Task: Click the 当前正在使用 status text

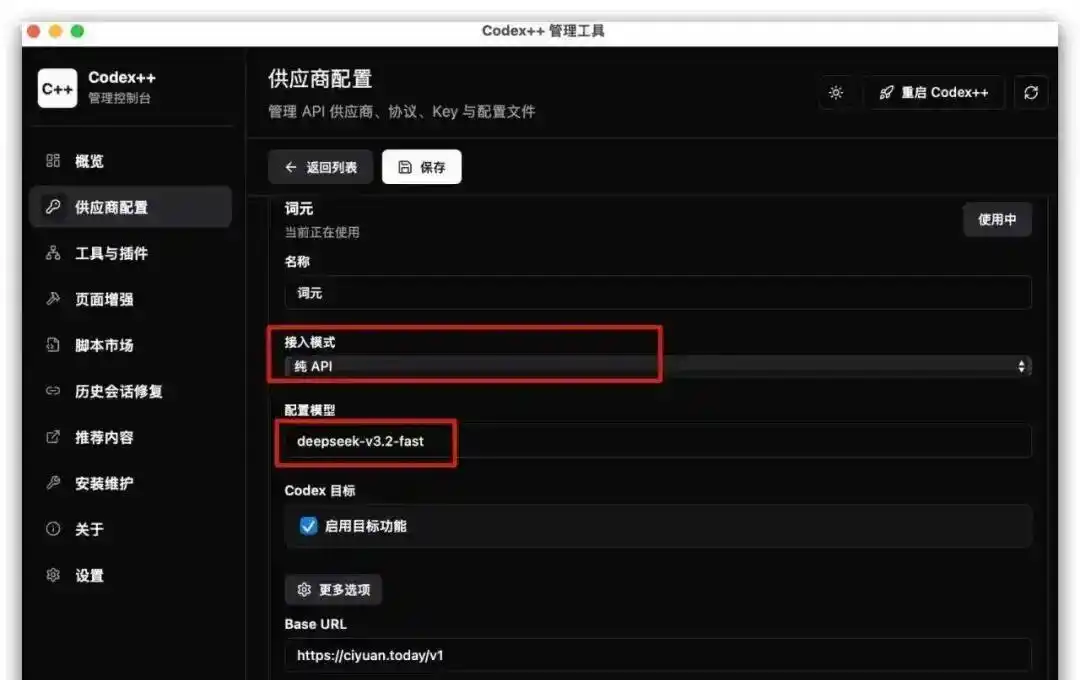Action: click(322, 232)
